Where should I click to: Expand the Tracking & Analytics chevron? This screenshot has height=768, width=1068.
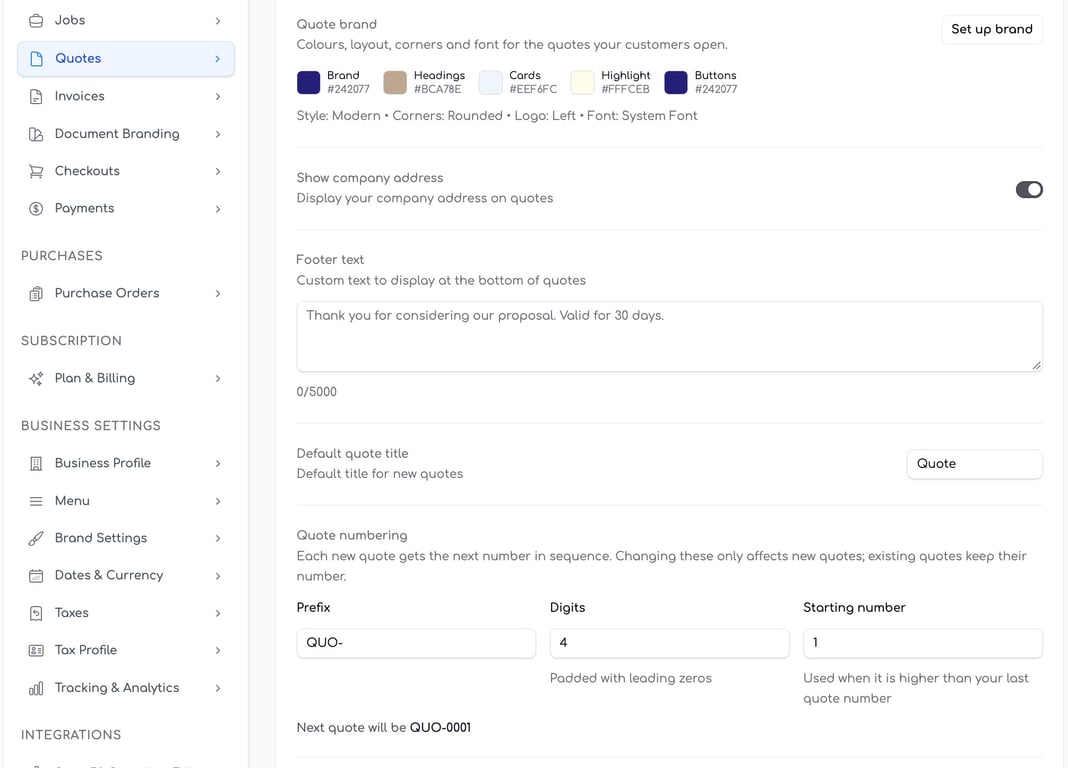click(218, 688)
